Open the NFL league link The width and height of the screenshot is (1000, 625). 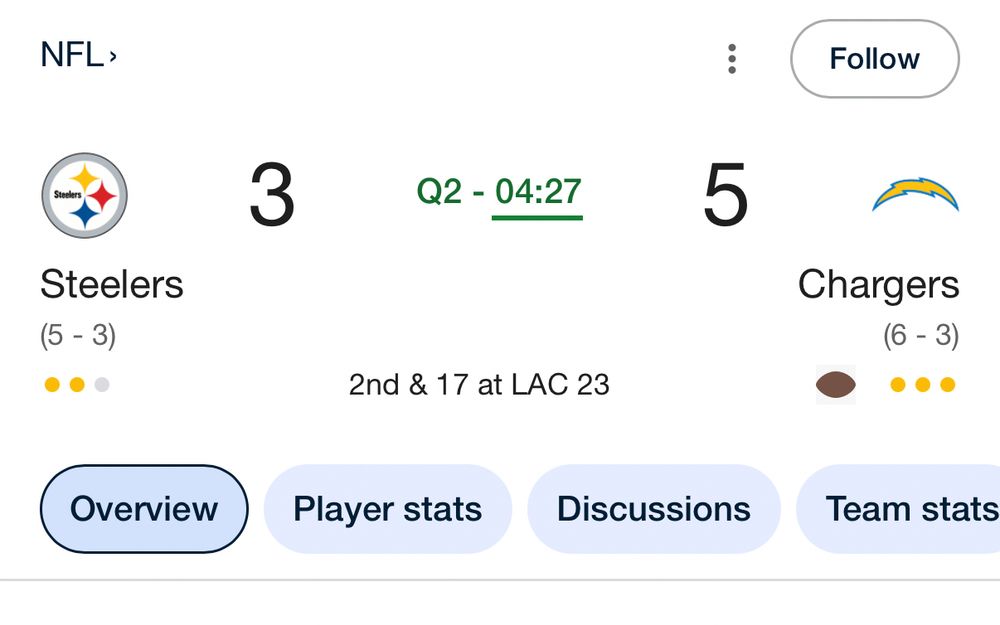(72, 56)
